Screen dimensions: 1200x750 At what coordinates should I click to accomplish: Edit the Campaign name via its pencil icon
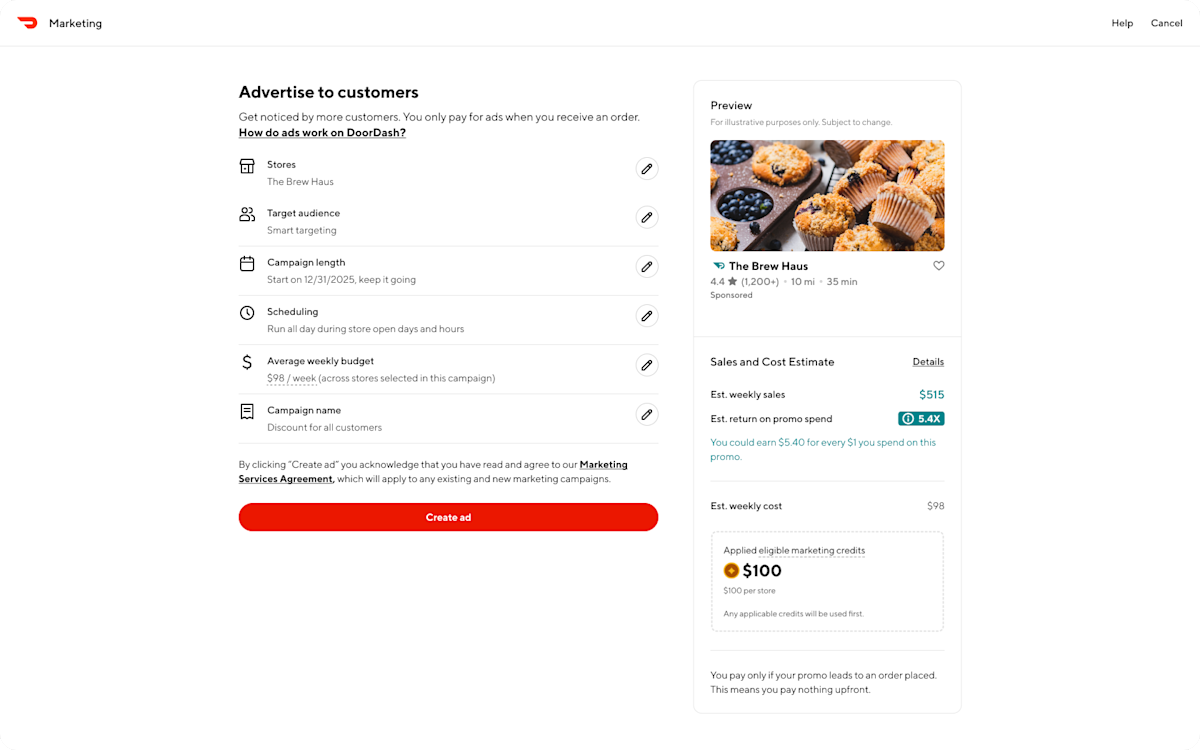(x=647, y=414)
